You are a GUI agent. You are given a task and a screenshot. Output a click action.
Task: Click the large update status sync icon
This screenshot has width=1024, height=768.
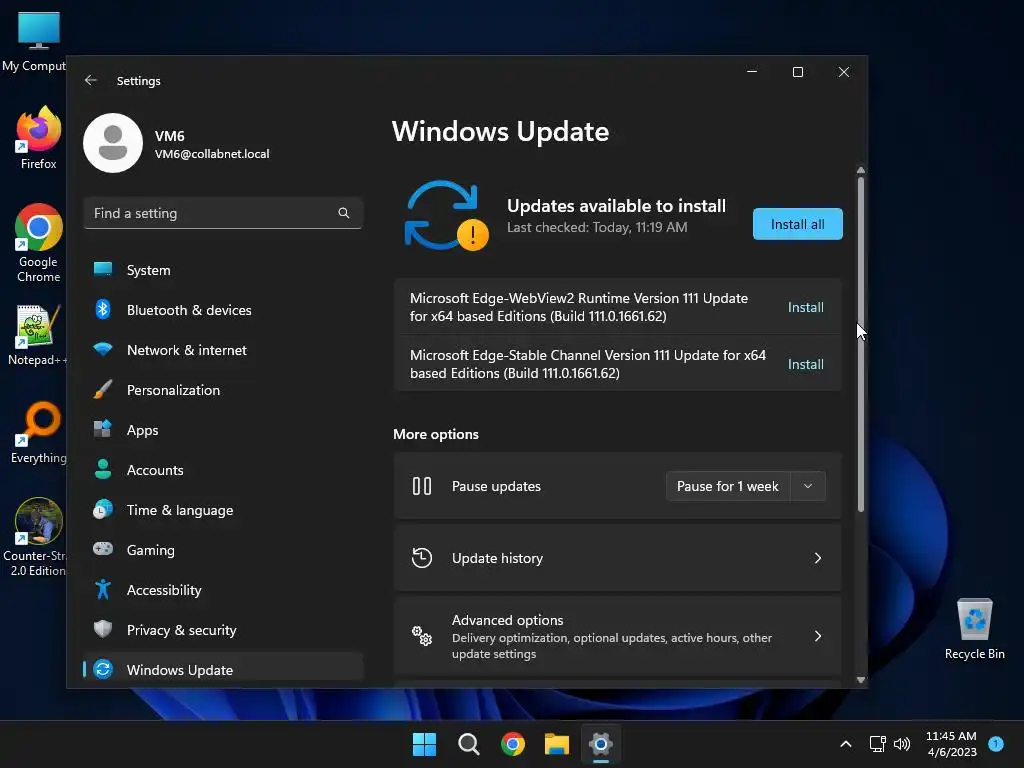[447, 216]
